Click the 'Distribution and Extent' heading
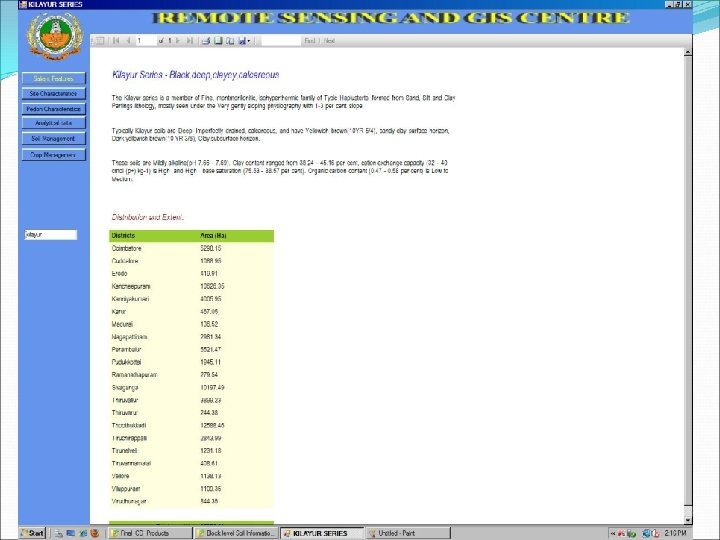This screenshot has height=540, width=720. (x=147, y=217)
